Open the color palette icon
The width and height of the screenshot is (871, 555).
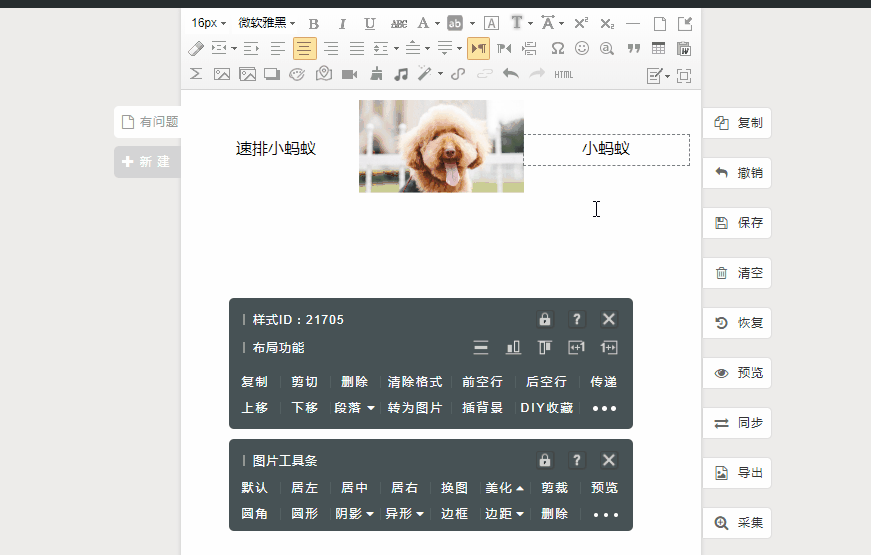tap(297, 74)
